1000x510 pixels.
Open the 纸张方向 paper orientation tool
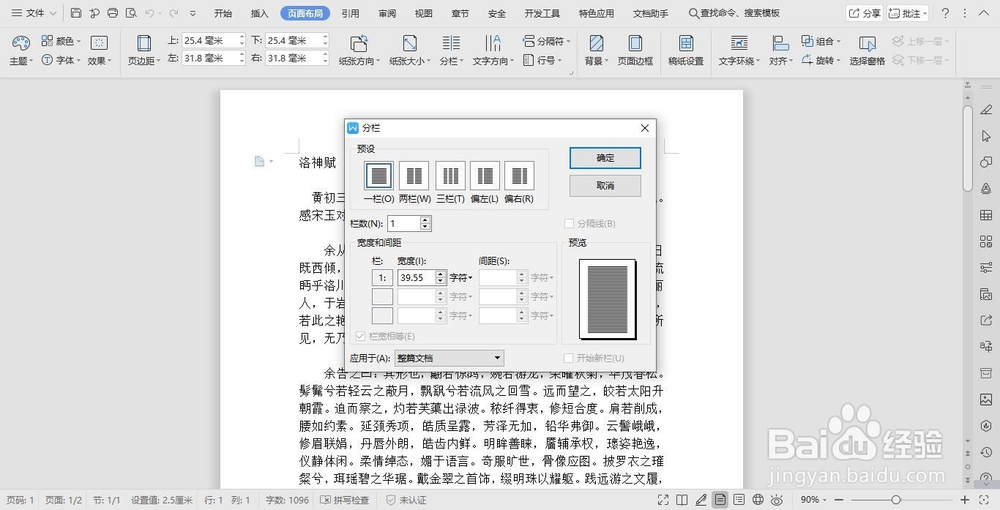pyautogui.click(x=359, y=50)
